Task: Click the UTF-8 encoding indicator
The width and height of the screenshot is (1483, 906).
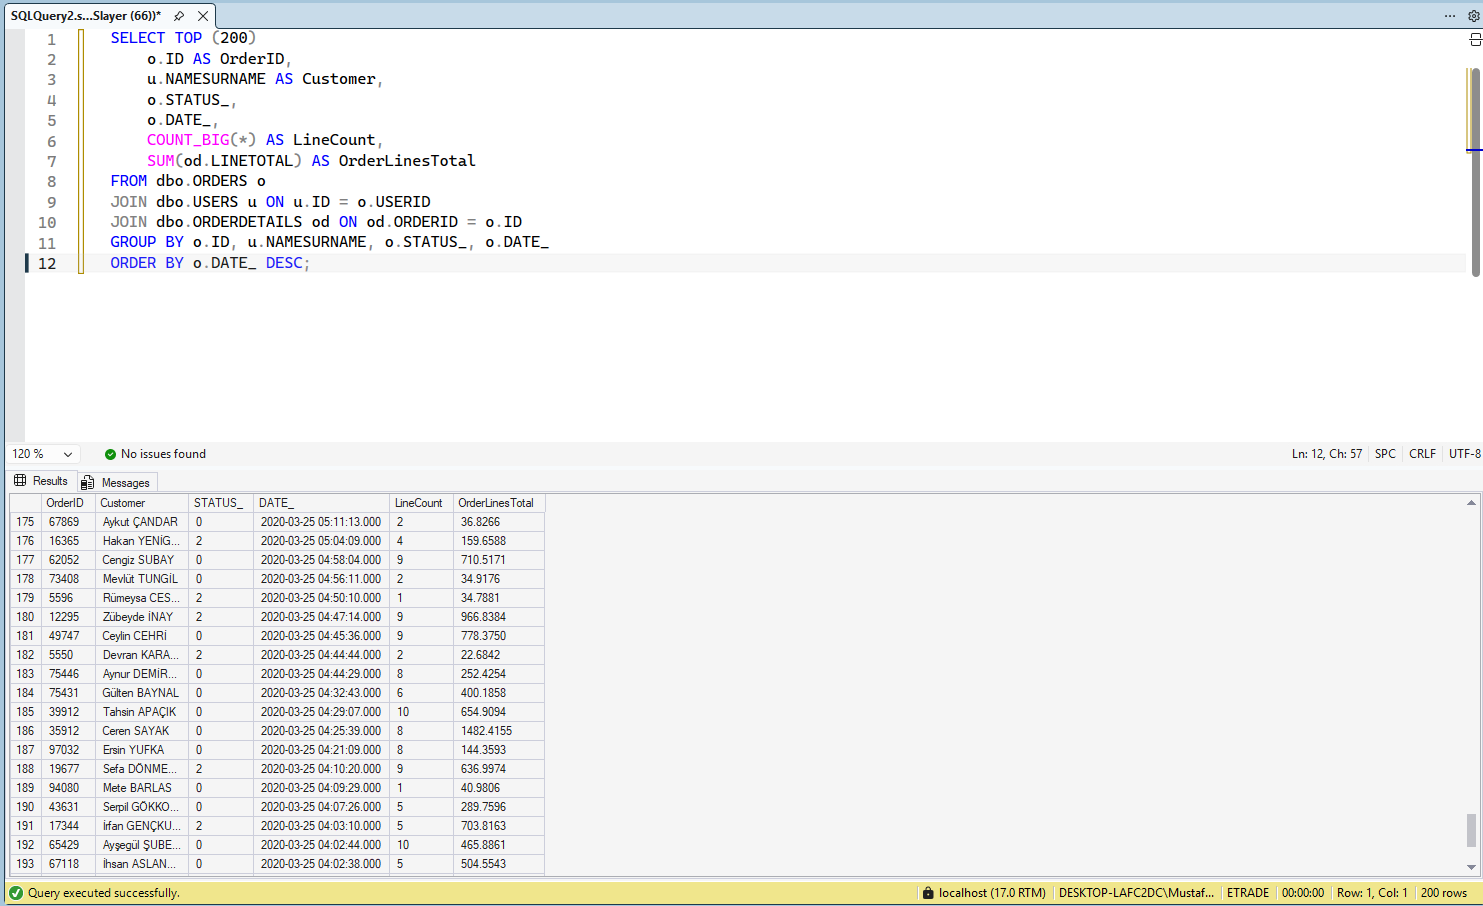Action: [1465, 454]
